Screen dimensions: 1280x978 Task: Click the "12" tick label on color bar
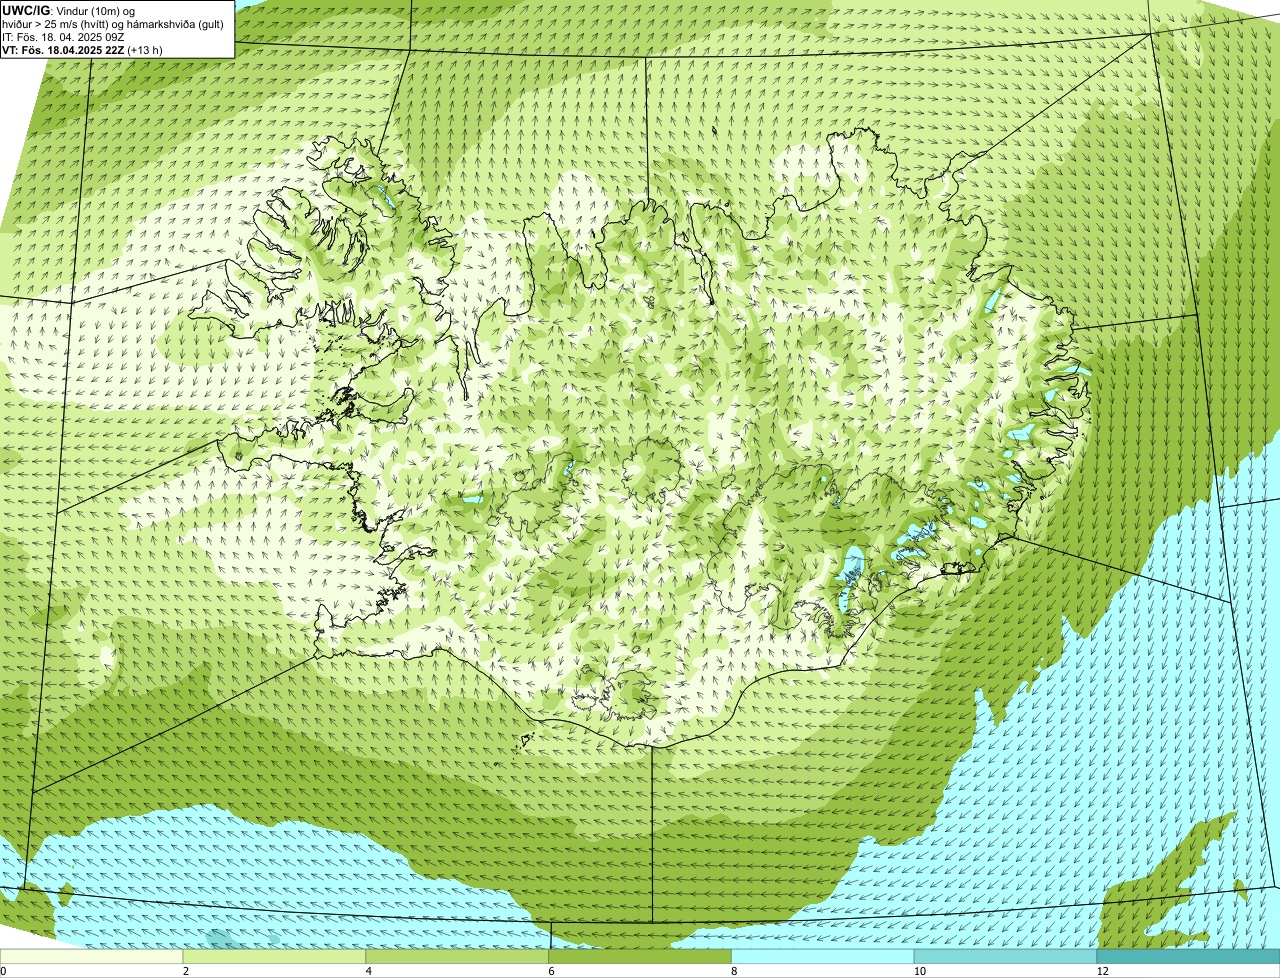click(x=1102, y=971)
